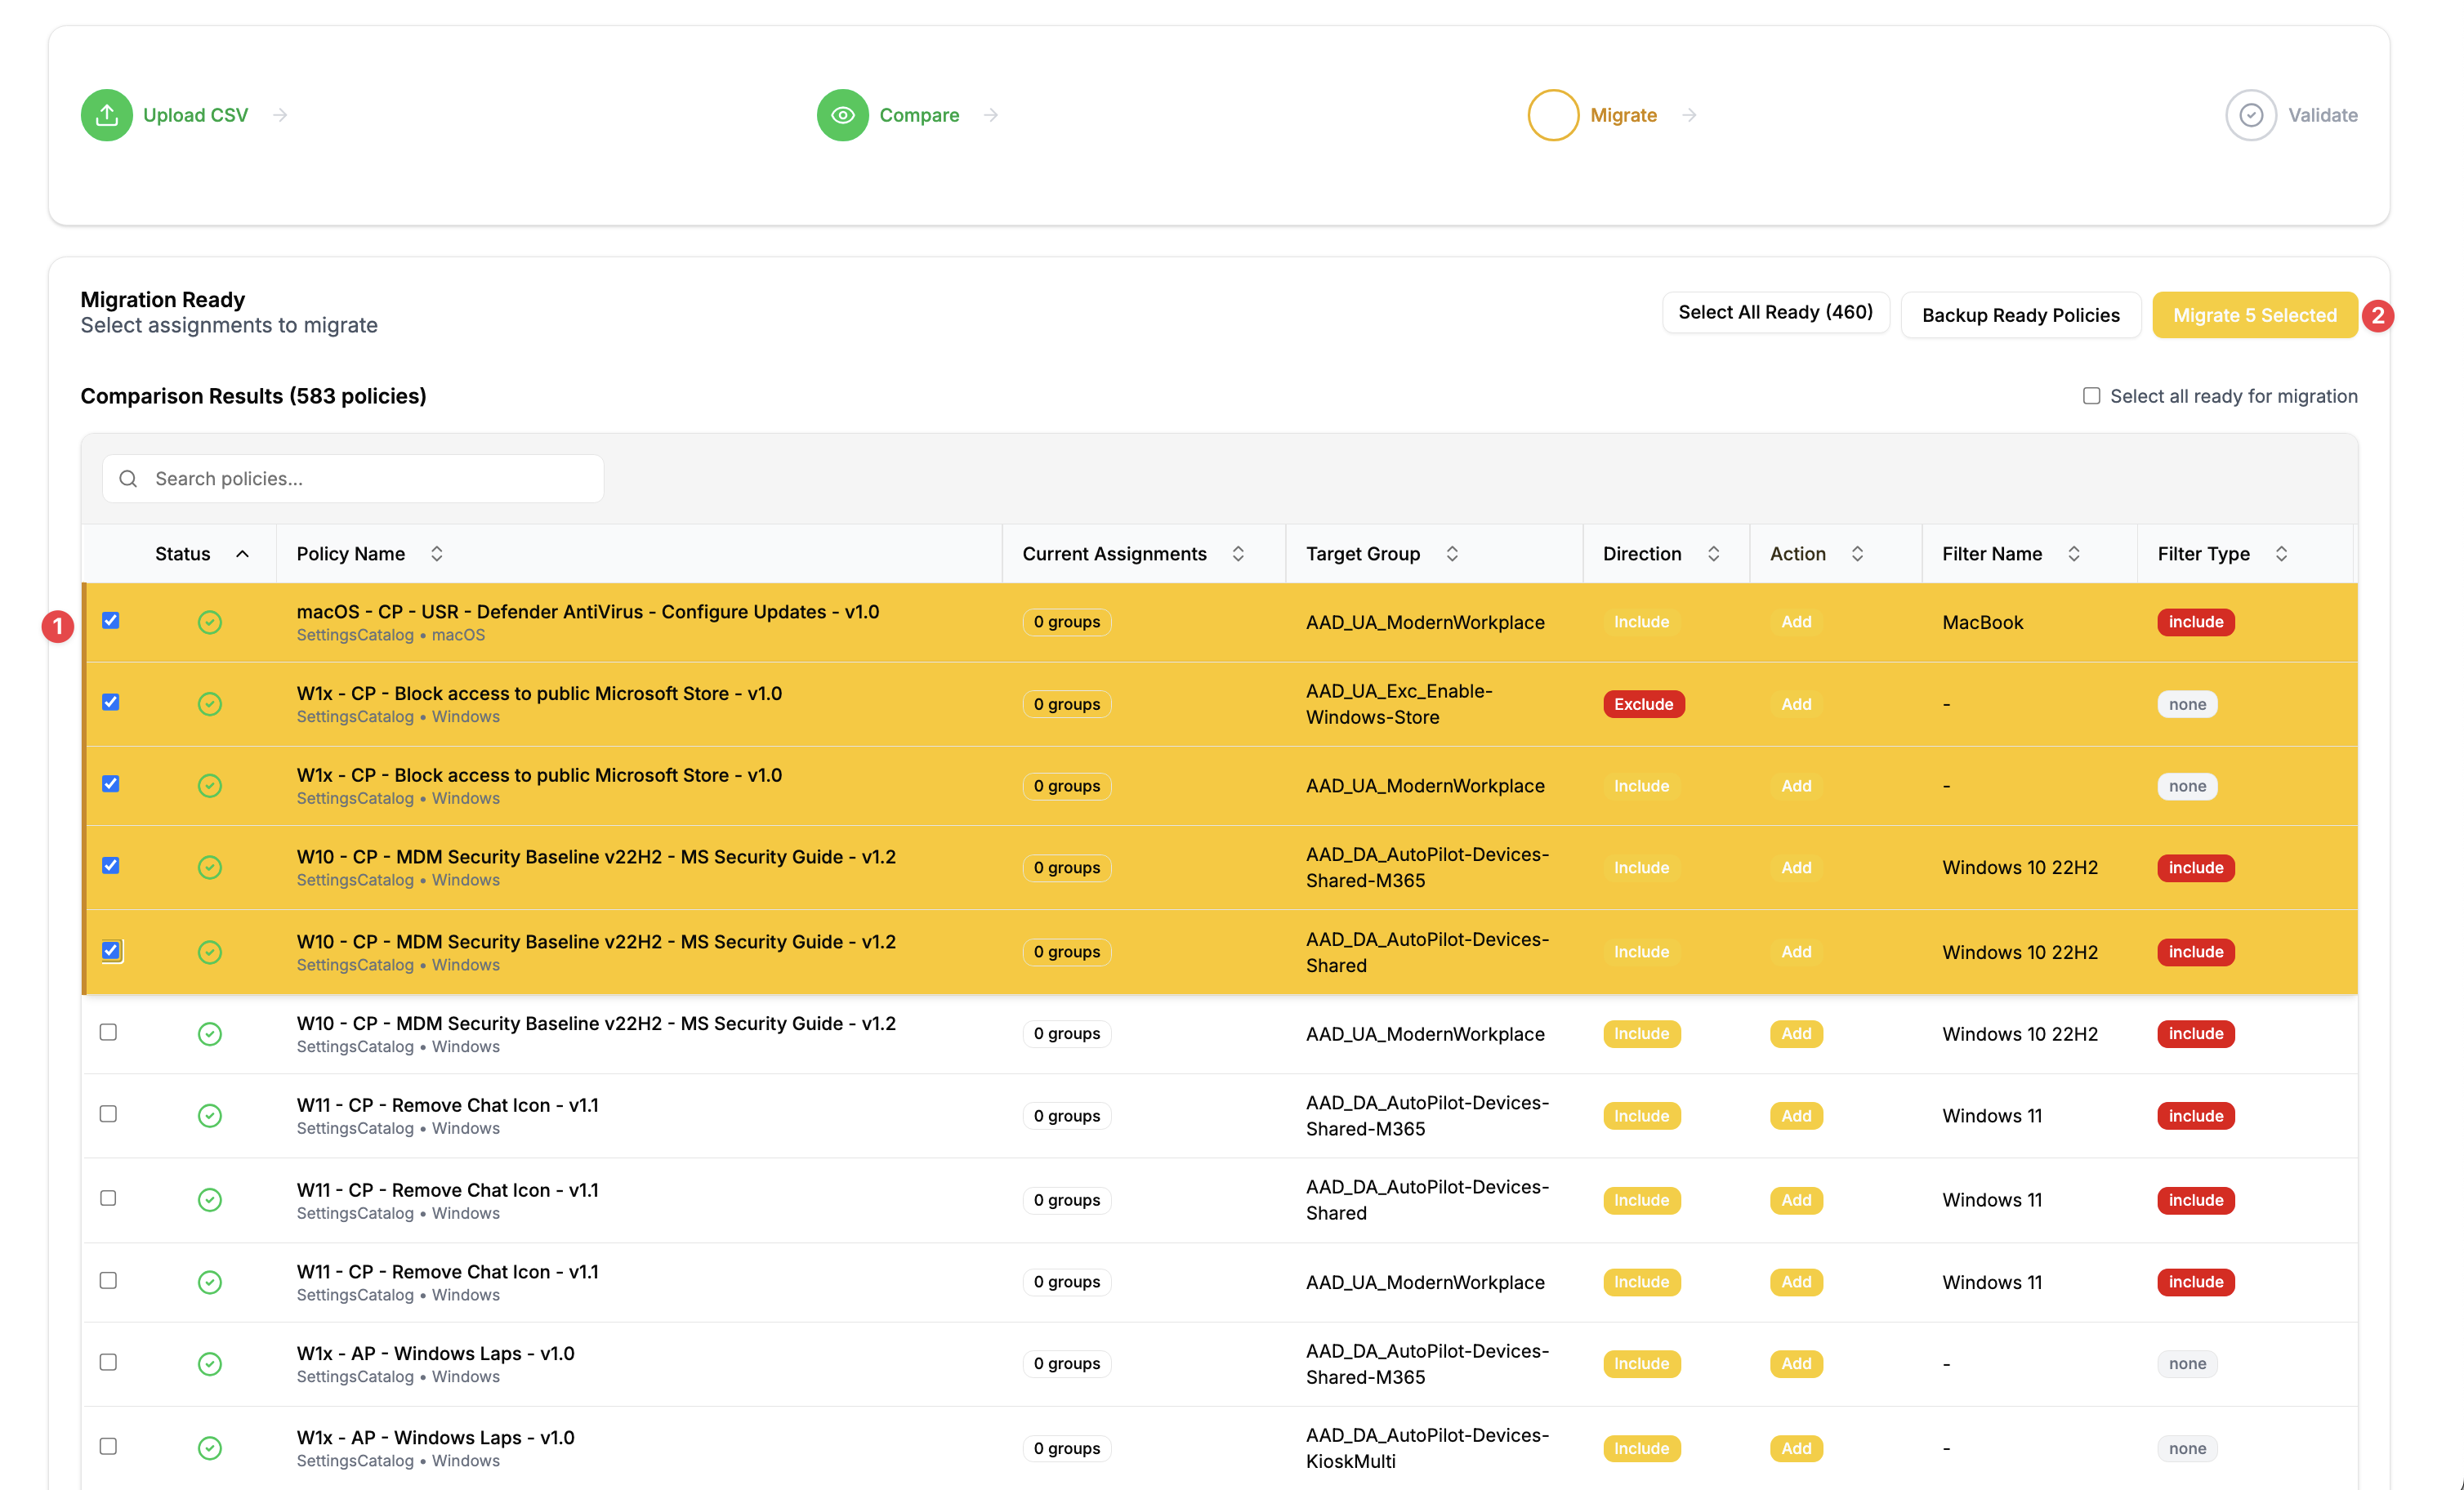Sort by Target Group column
2464x1490 pixels.
click(x=1452, y=553)
